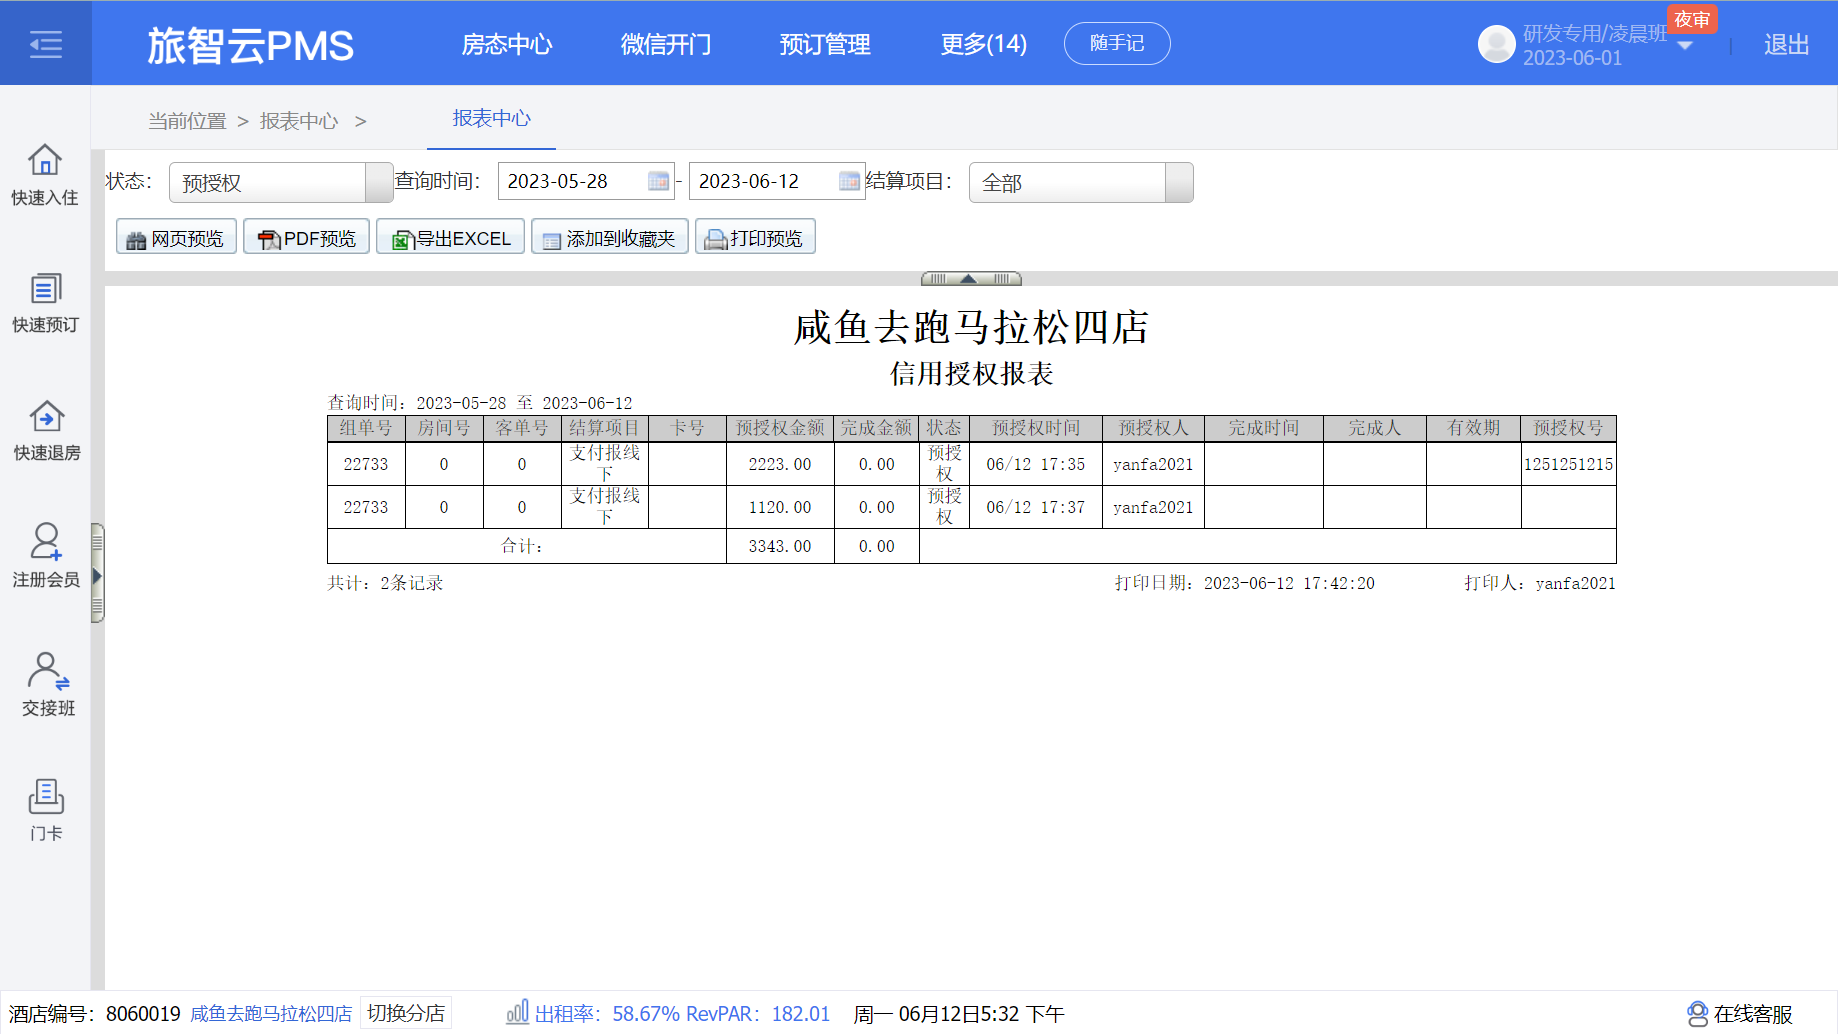Open the 结算项目 settlement item dropdown
The width and height of the screenshot is (1838, 1034).
coord(1081,183)
